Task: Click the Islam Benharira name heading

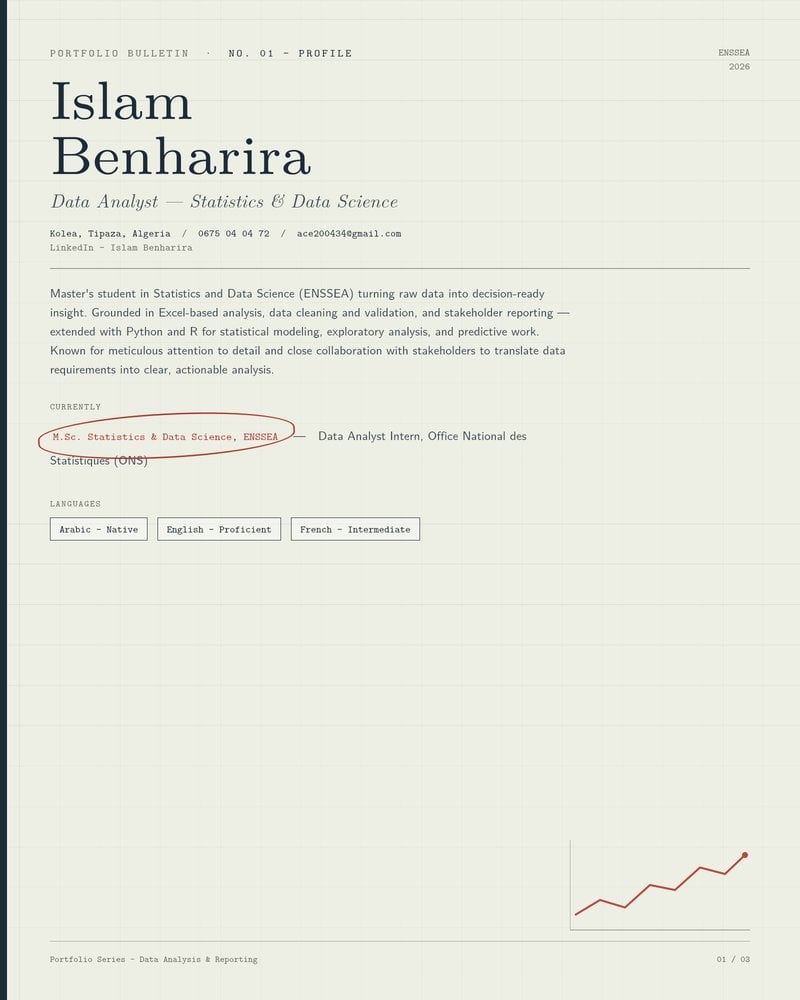Action: pyautogui.click(x=181, y=129)
